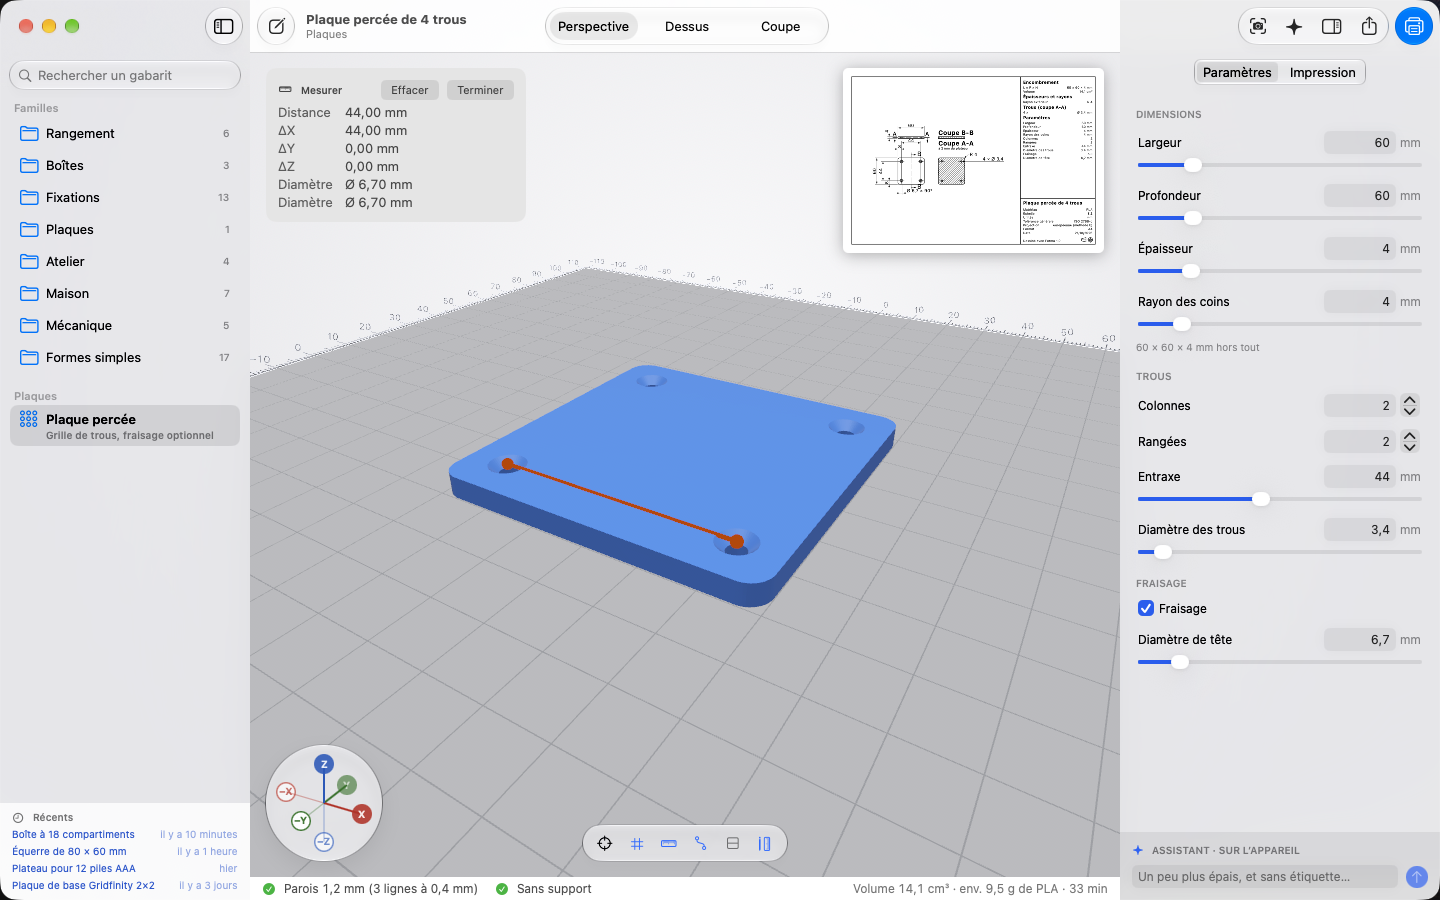Select the Plaque percée template
1440x900 pixels.
(x=125, y=426)
